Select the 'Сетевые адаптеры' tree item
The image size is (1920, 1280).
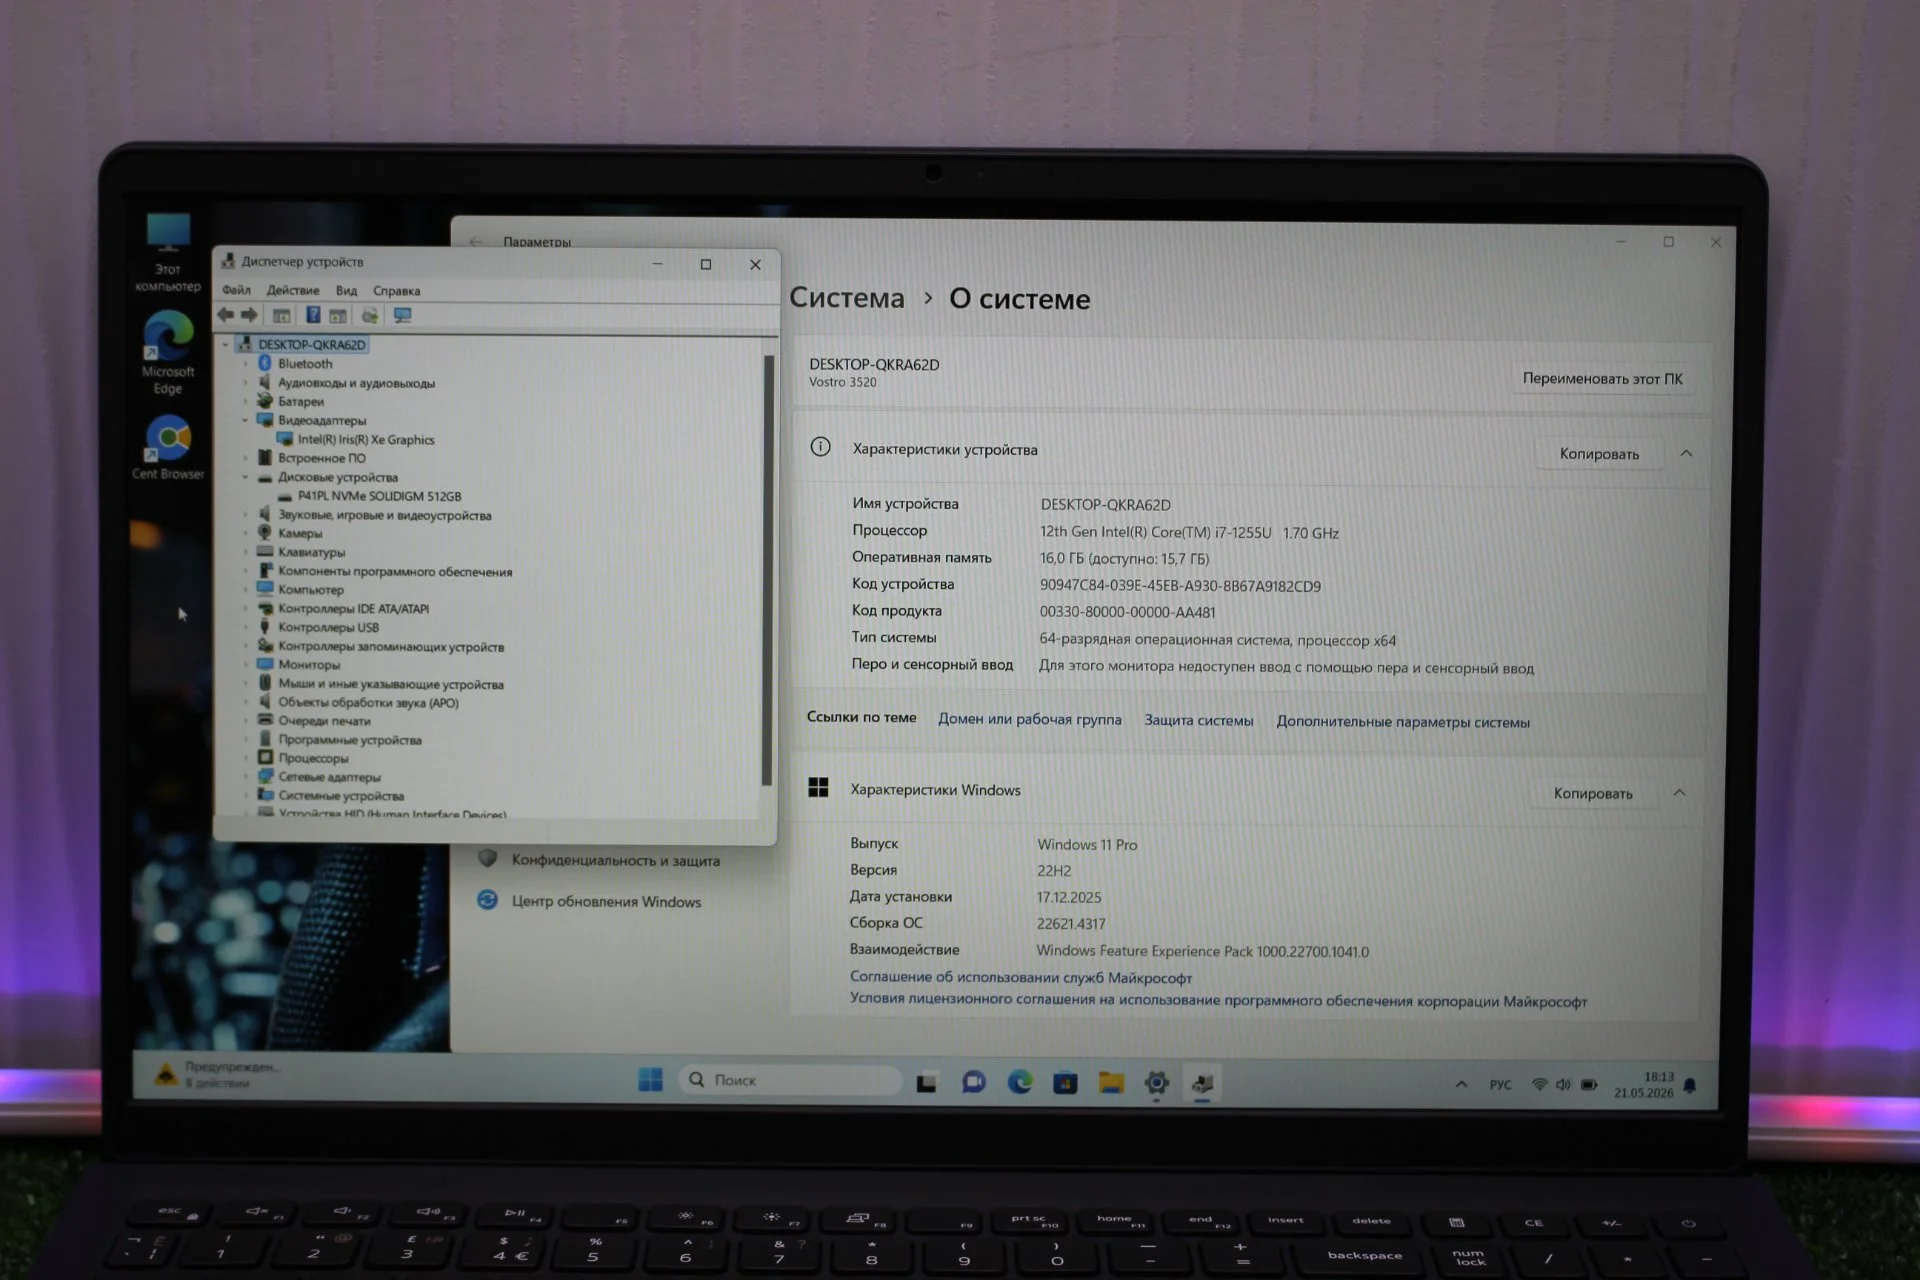point(329,777)
